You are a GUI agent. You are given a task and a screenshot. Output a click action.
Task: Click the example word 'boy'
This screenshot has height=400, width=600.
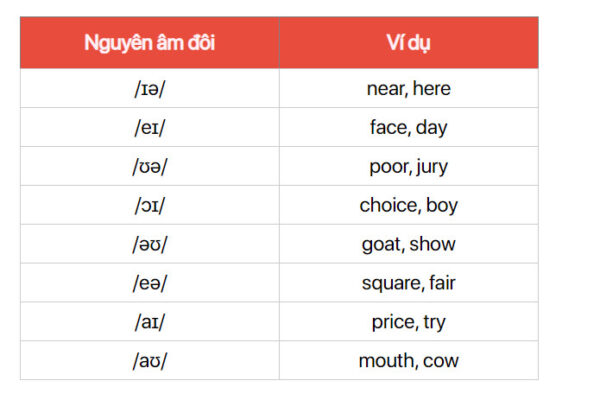pyautogui.click(x=441, y=205)
